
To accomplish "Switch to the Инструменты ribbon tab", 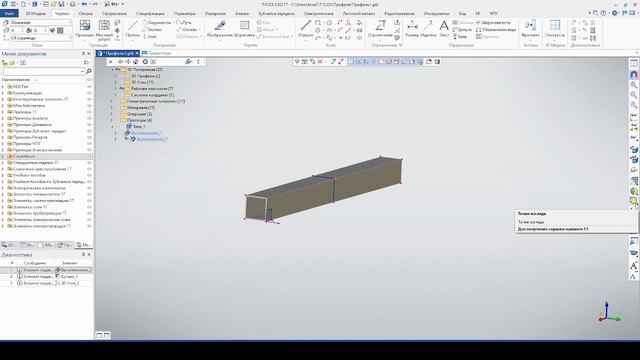I will click(436, 13).
